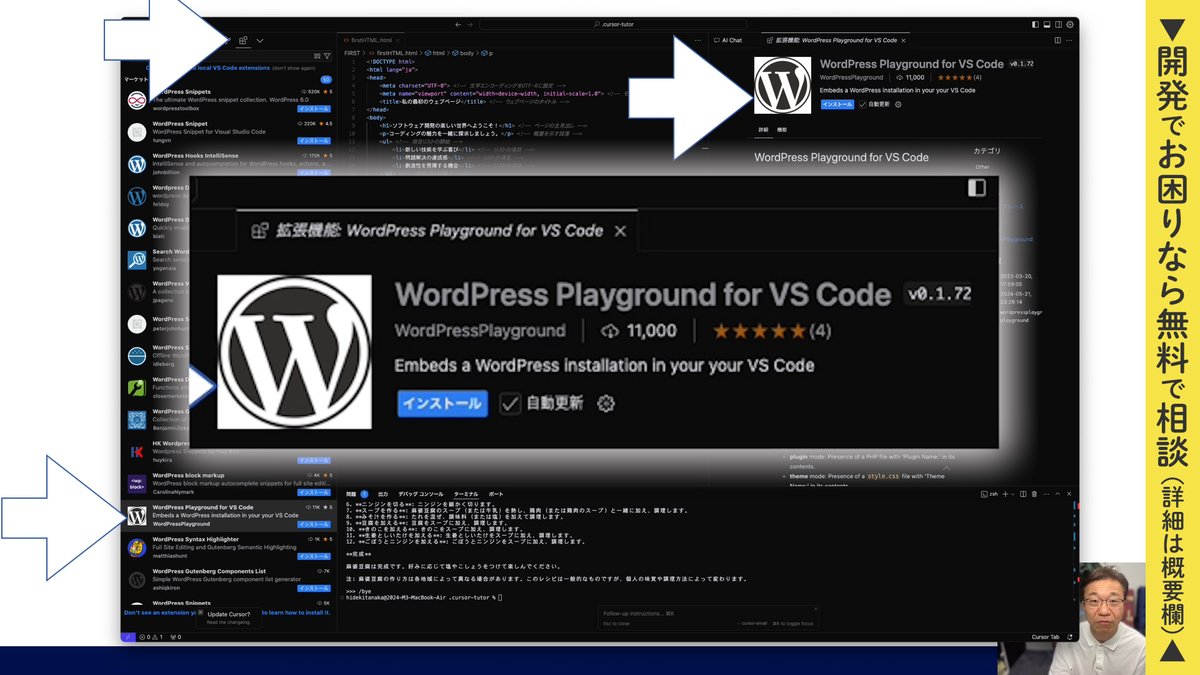The width and height of the screenshot is (1200, 675).
Task: Click the WordPress Hooks IntelliSense logo icon
Action: 137,164
